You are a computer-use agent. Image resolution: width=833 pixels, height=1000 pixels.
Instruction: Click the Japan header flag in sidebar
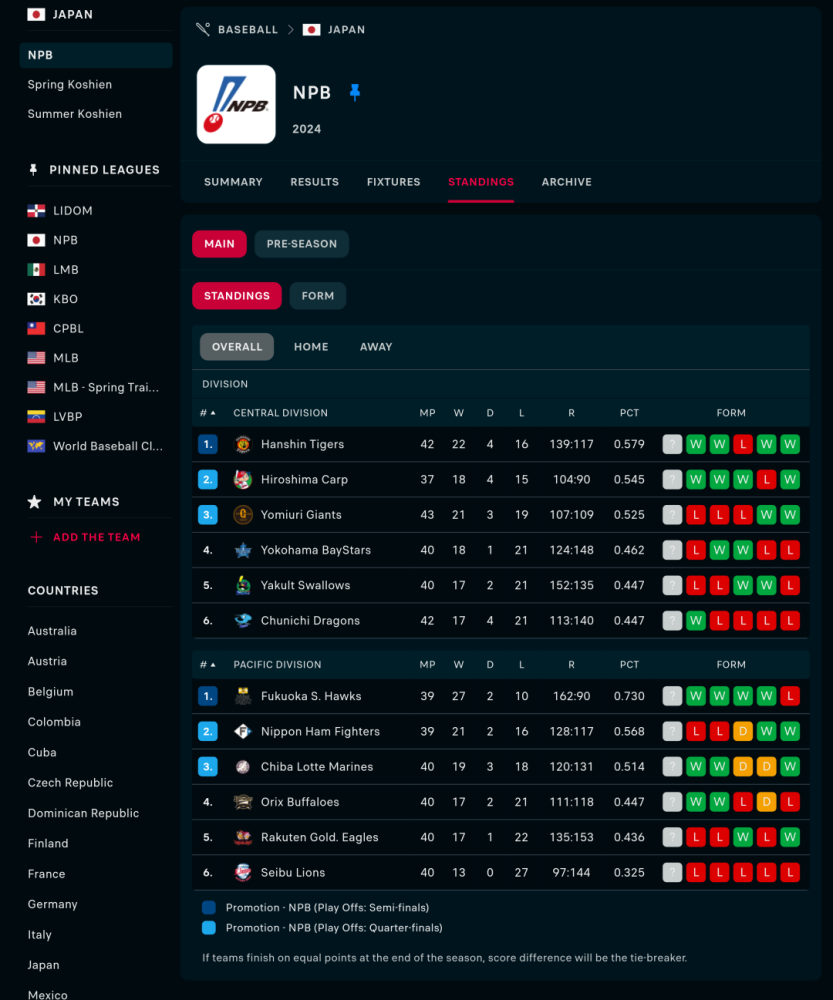[36, 14]
